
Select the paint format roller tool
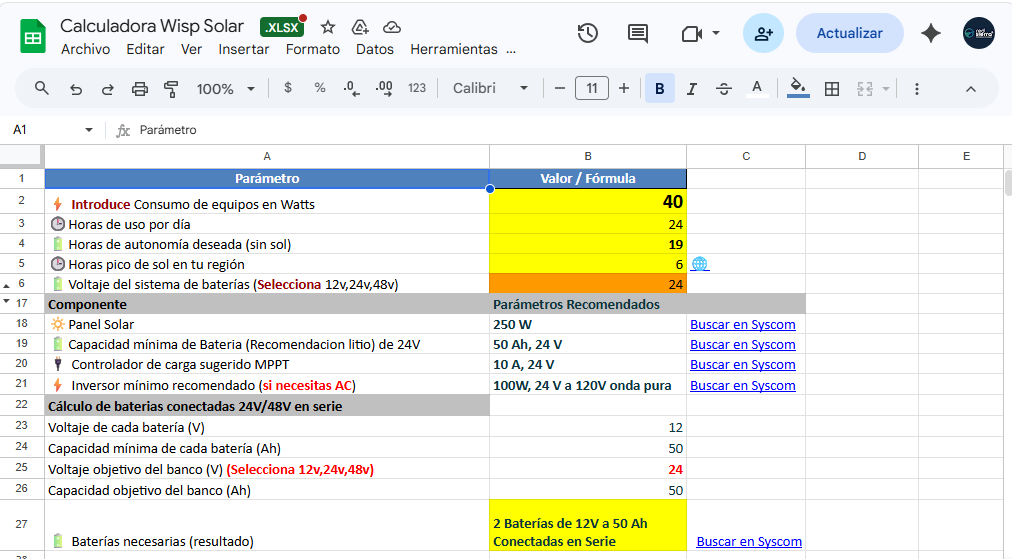click(171, 88)
